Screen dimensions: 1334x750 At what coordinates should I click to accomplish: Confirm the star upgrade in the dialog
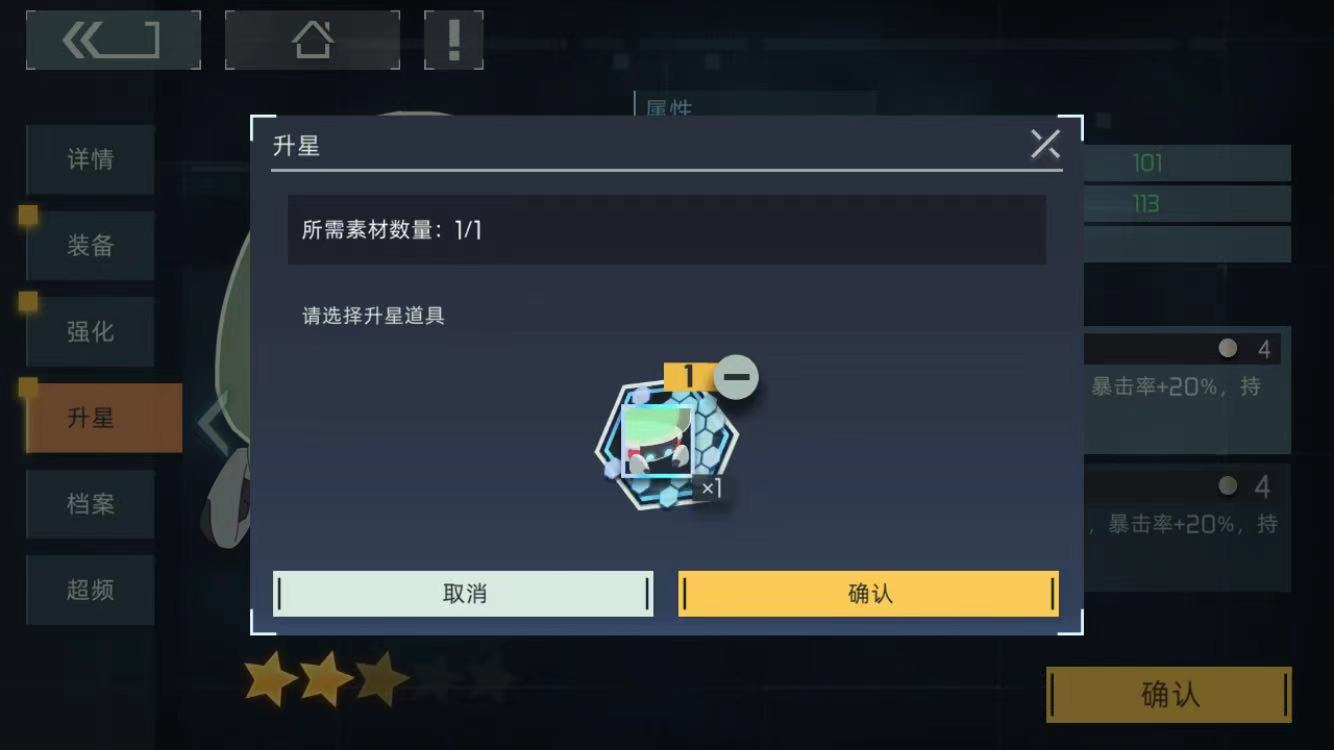tap(868, 593)
